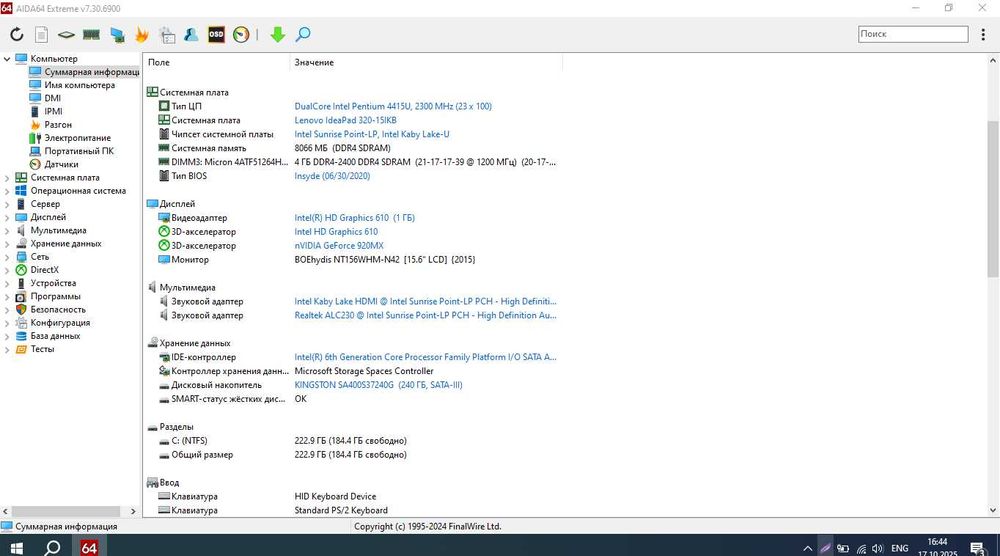1000x556 pixels.
Task: Open the Insyde BIOS link
Action: (332, 176)
